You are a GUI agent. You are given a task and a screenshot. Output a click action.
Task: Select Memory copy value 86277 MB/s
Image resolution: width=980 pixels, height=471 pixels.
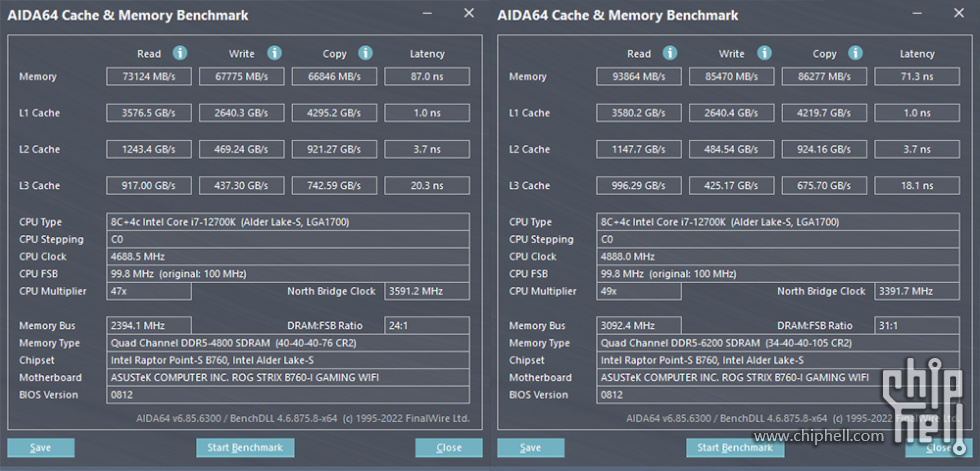[x=824, y=77]
